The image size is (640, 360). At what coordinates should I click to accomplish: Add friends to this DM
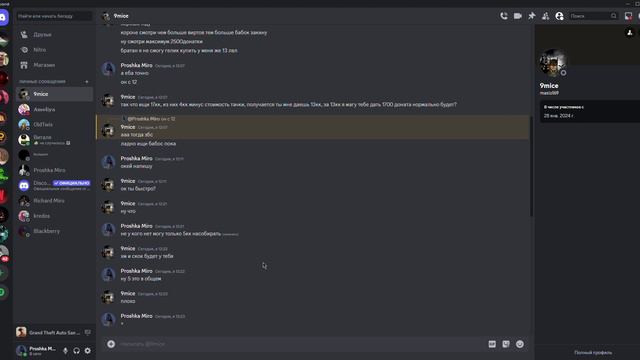click(x=545, y=16)
